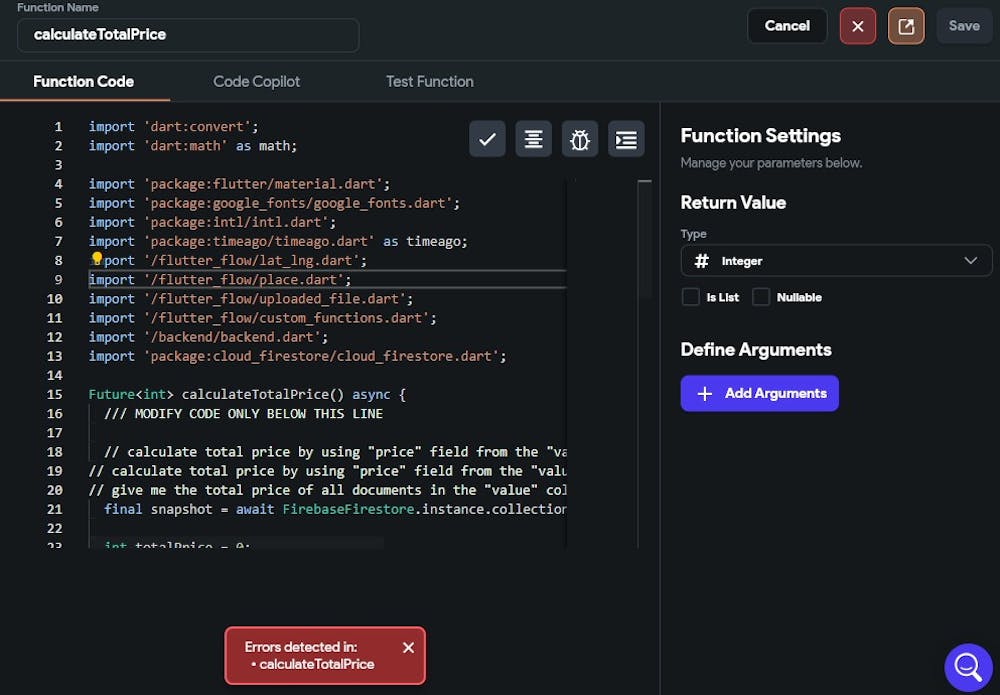
Task: Click the bug debug icon
Action: (580, 139)
